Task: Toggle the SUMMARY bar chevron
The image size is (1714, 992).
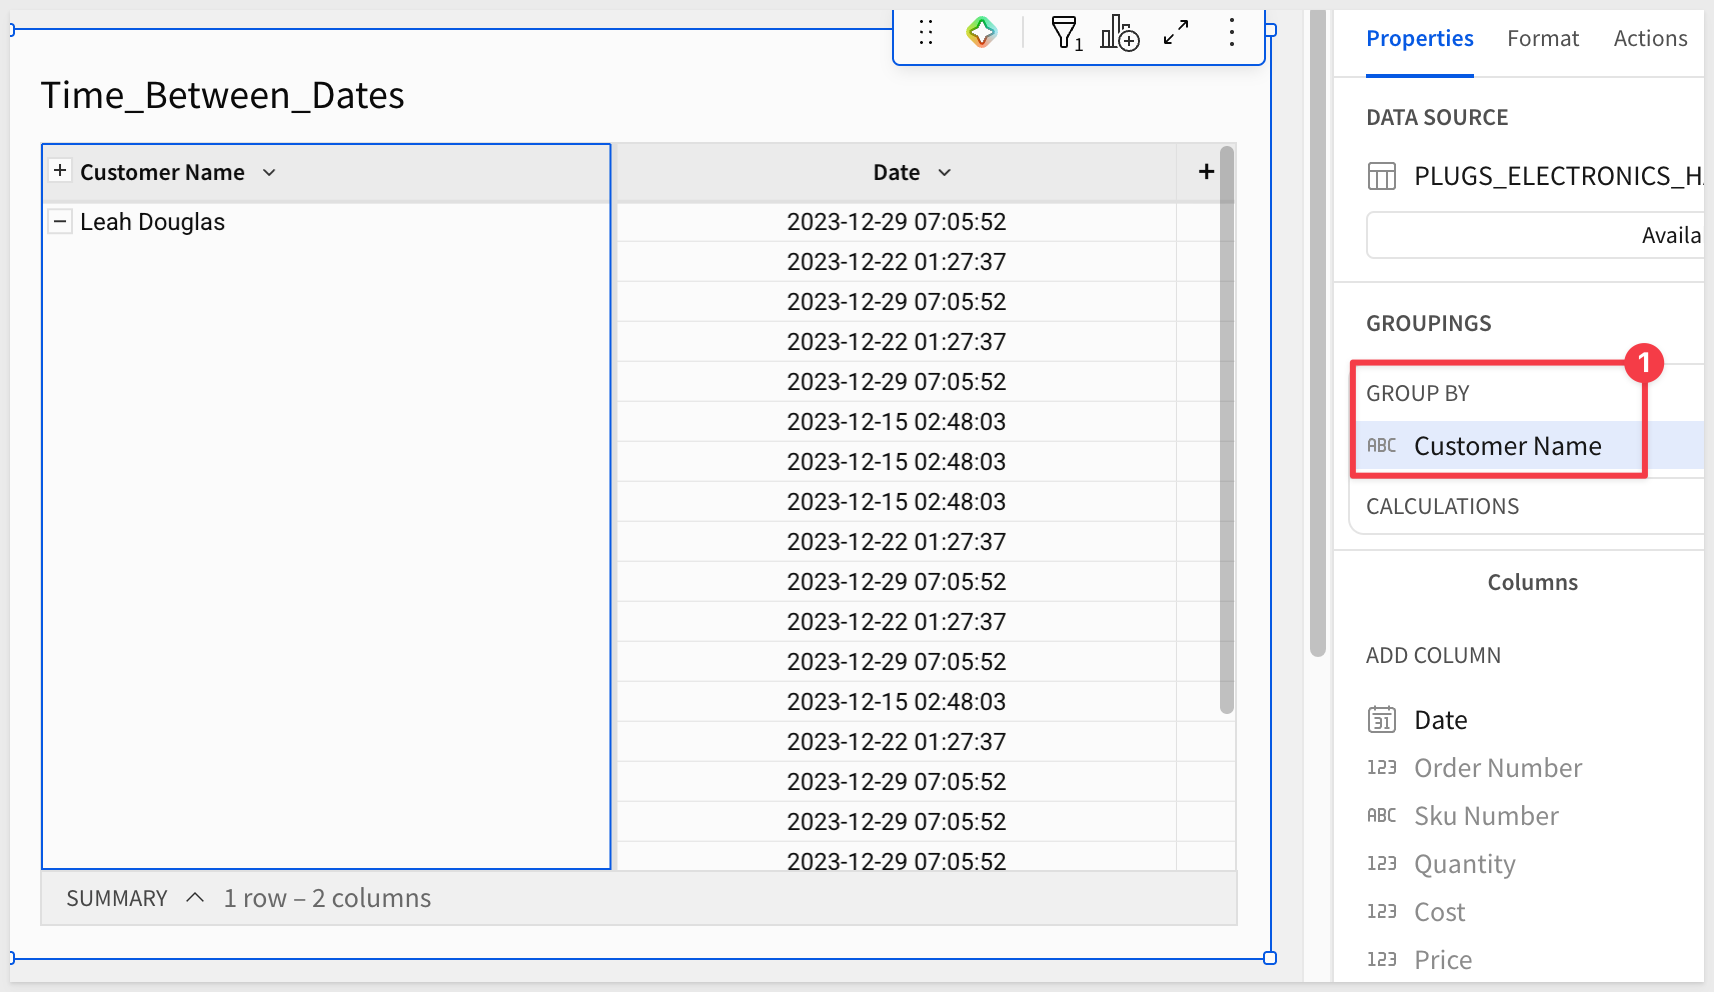Action: (195, 898)
